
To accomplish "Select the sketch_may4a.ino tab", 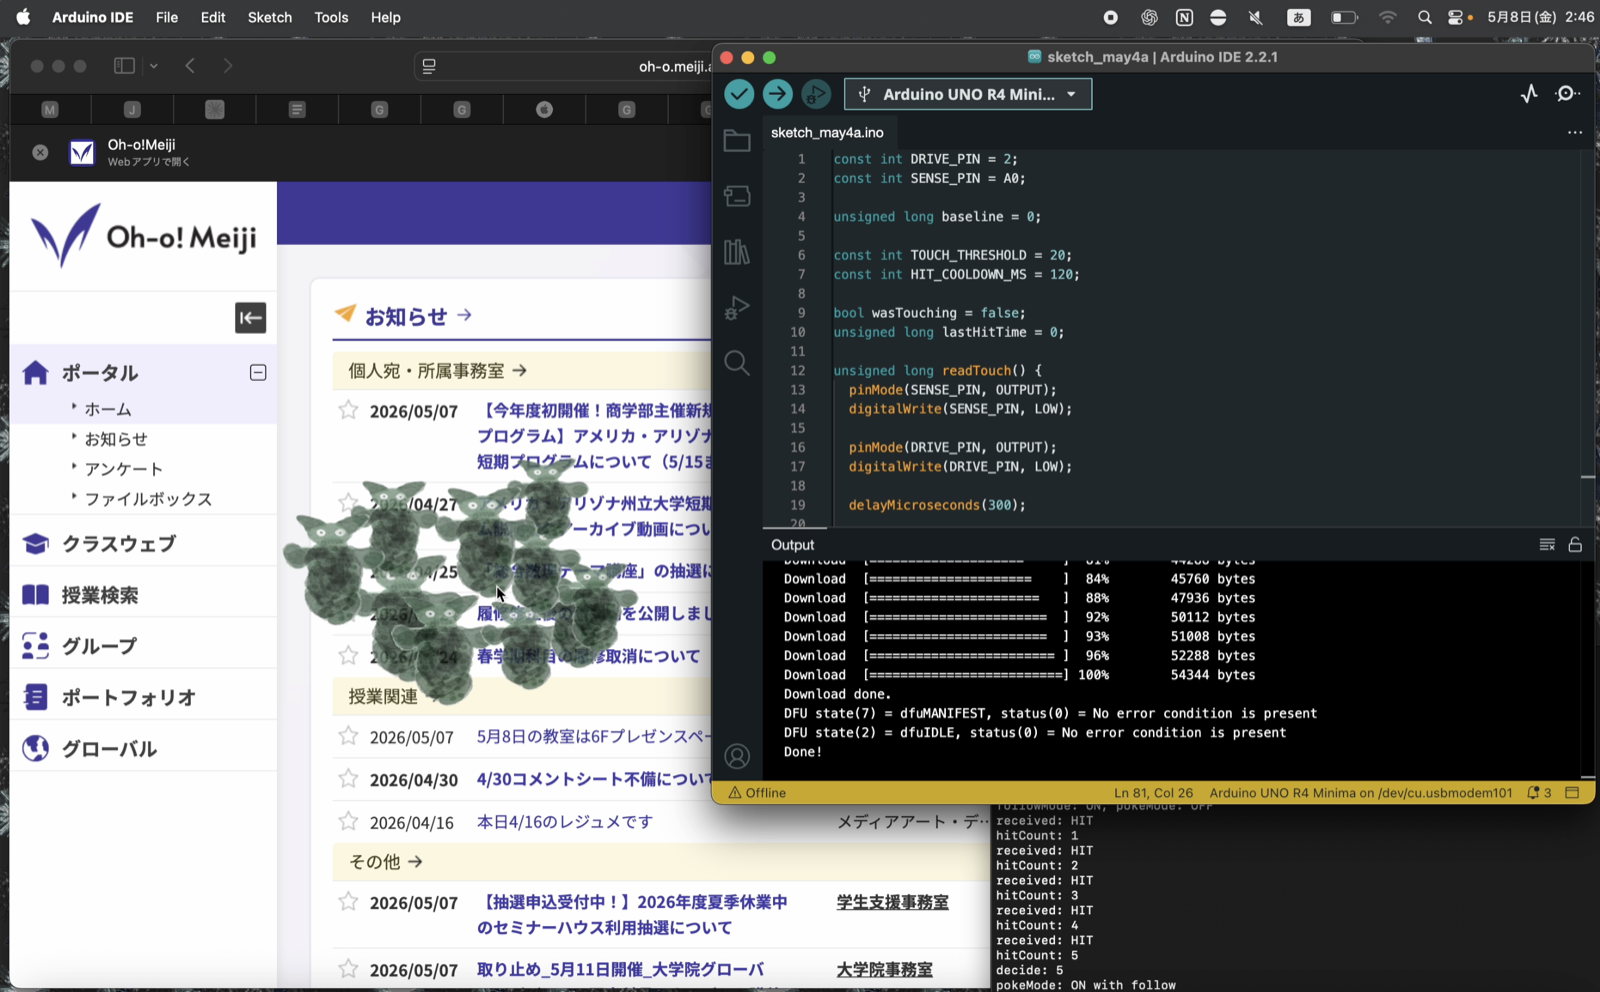I will (x=827, y=132).
